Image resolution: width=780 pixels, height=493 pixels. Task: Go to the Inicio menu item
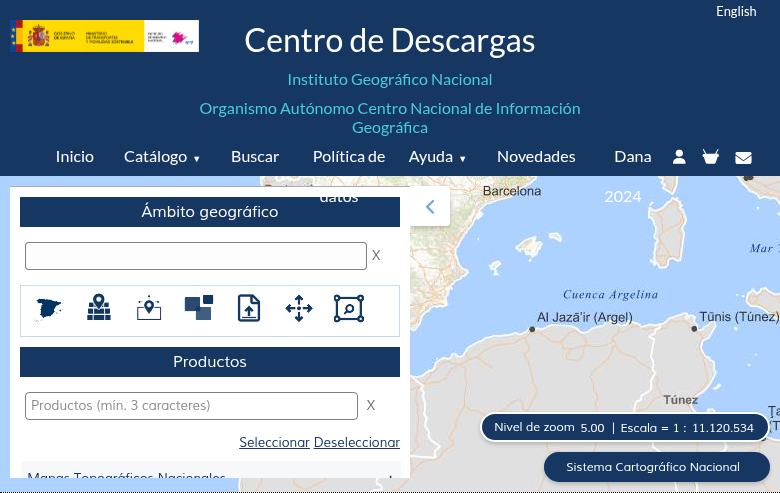[75, 157]
